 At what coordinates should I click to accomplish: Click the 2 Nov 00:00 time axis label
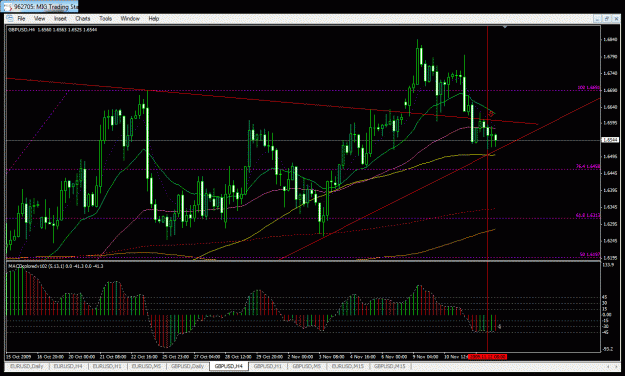pos(300,357)
